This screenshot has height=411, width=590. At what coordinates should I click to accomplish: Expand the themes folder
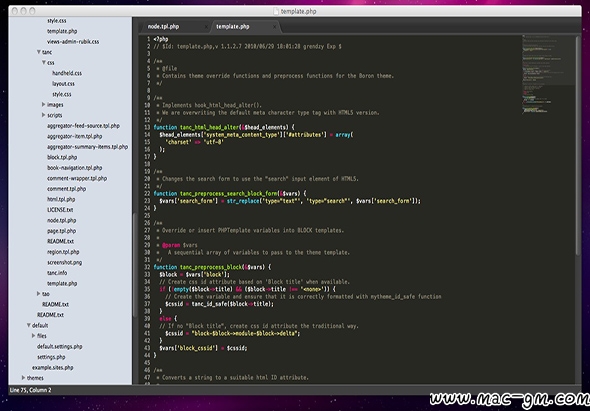click(23, 378)
